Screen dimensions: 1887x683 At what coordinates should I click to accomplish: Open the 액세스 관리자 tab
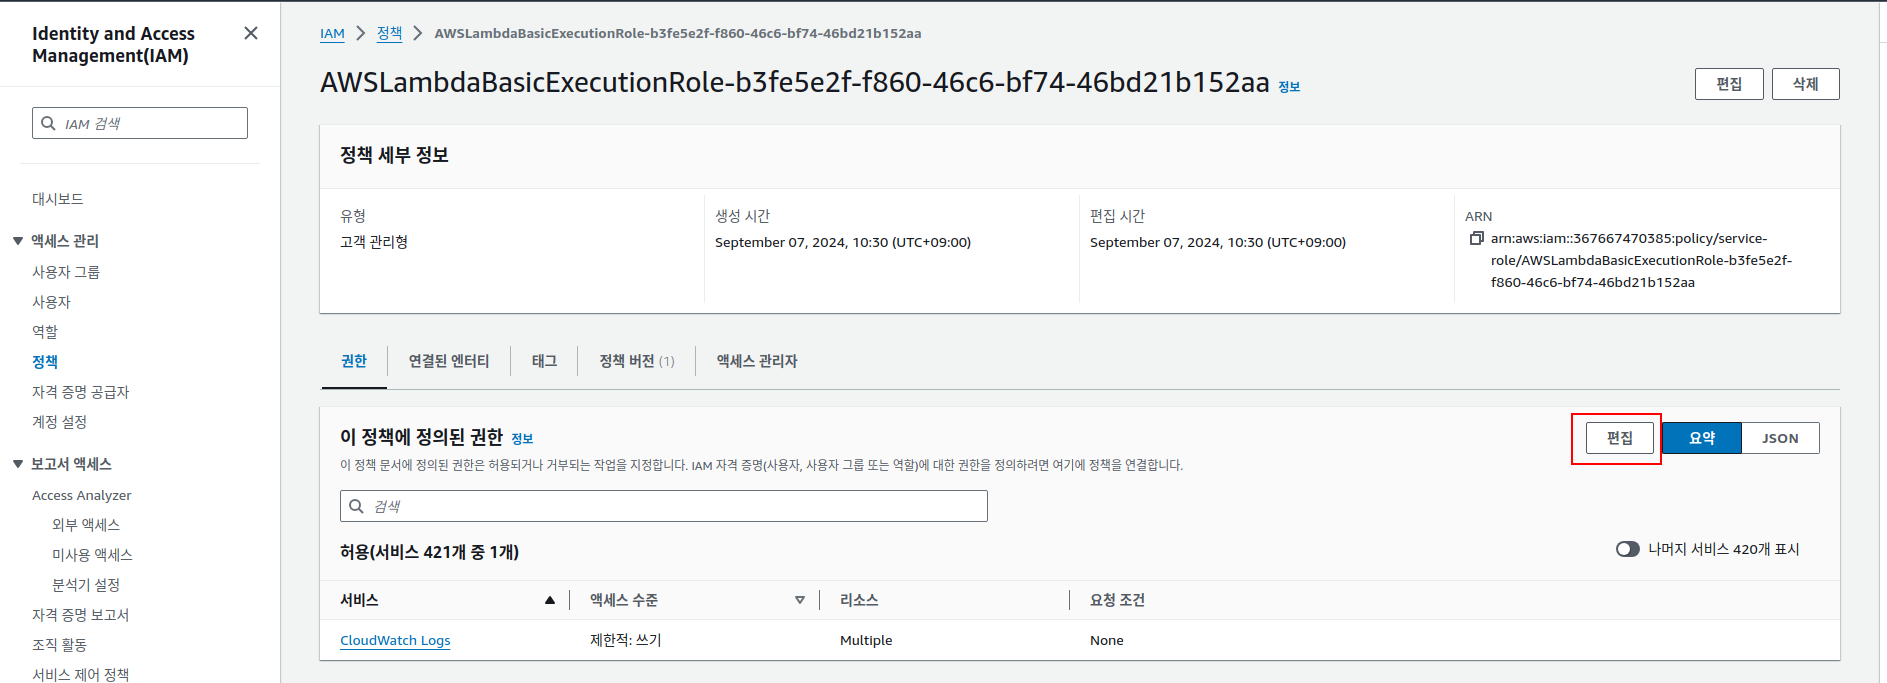(757, 361)
